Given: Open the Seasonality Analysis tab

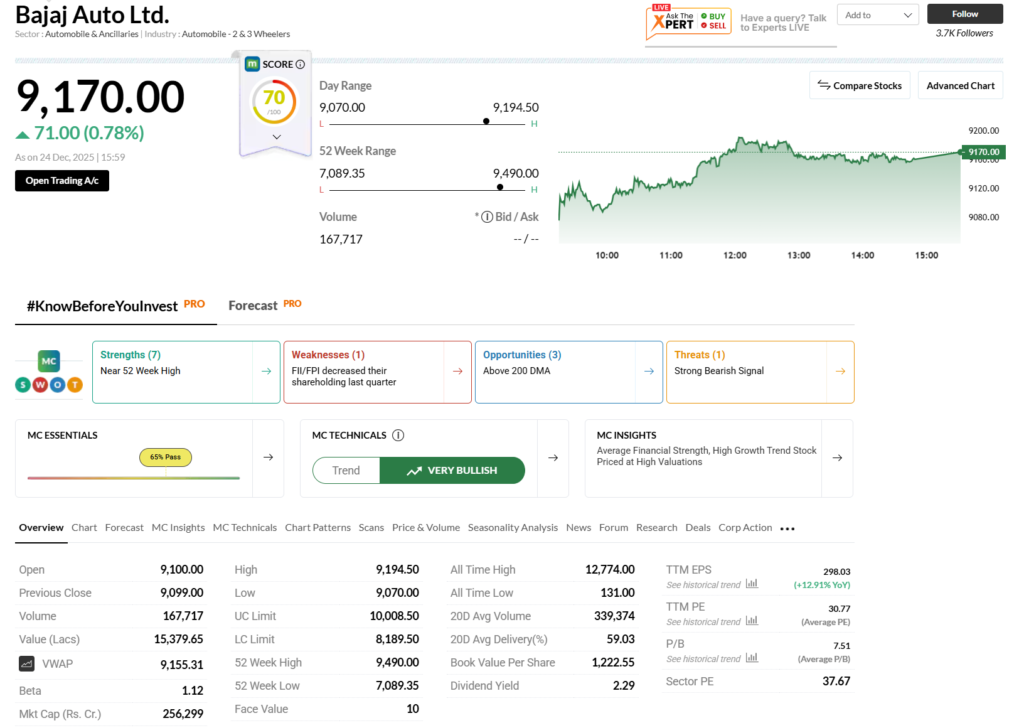Looking at the screenshot, I should tap(512, 527).
